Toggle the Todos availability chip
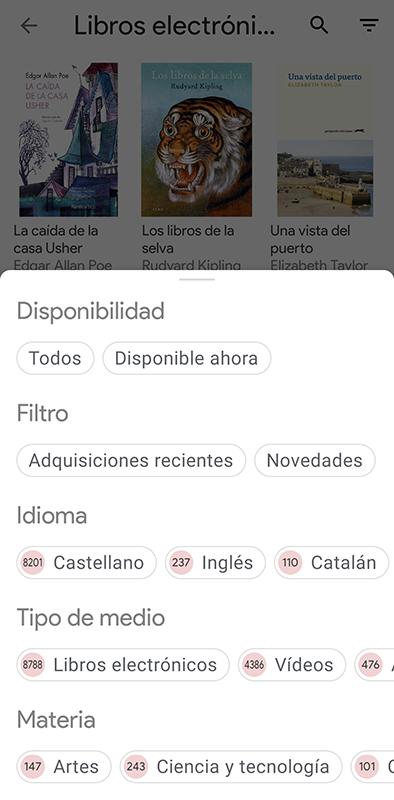The height and width of the screenshot is (800, 394). 55,358
